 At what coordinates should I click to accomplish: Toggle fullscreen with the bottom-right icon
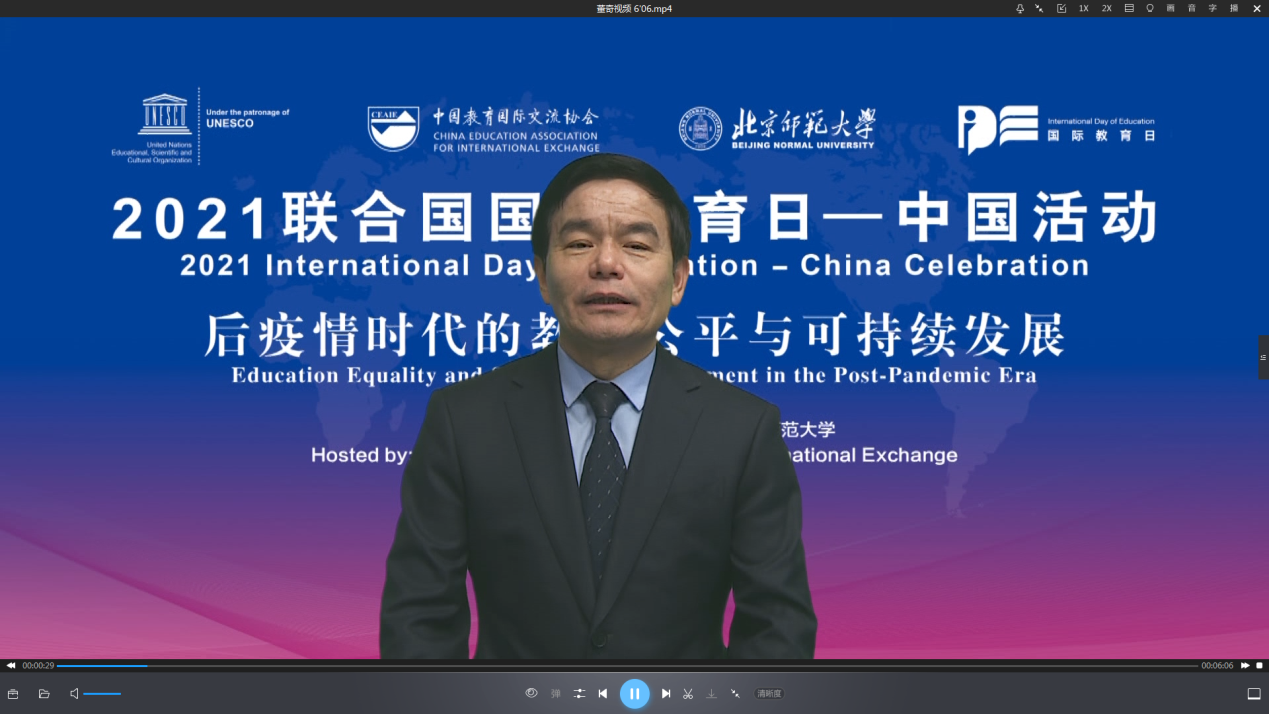(x=1254, y=694)
